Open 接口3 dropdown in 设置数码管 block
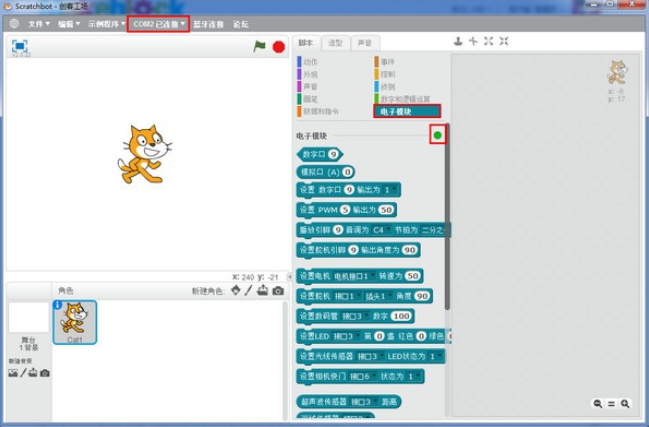Image resolution: width=649 pixels, height=427 pixels. point(355,317)
